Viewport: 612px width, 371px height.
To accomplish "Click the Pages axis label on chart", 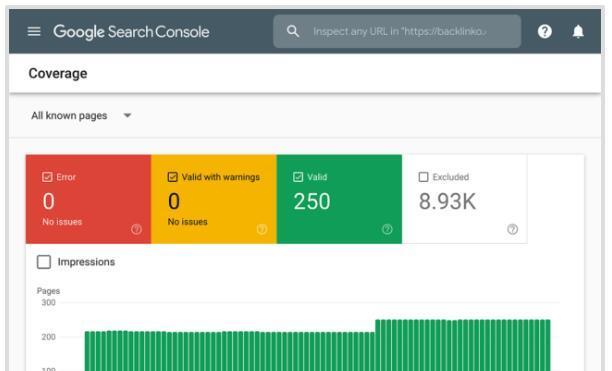I will [x=48, y=291].
